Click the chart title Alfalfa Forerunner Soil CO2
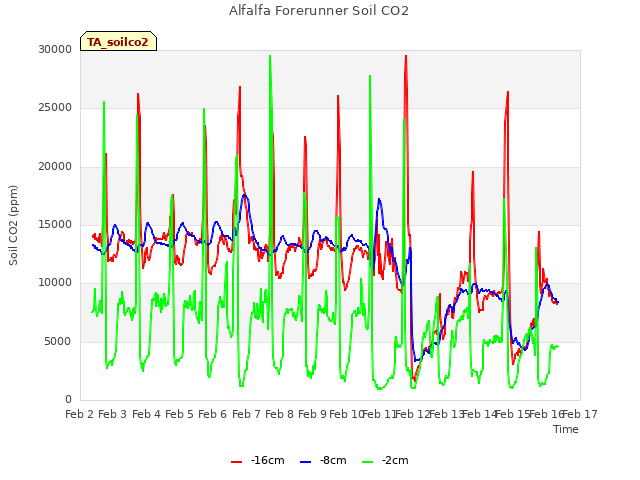640x480 pixels. (319, 11)
